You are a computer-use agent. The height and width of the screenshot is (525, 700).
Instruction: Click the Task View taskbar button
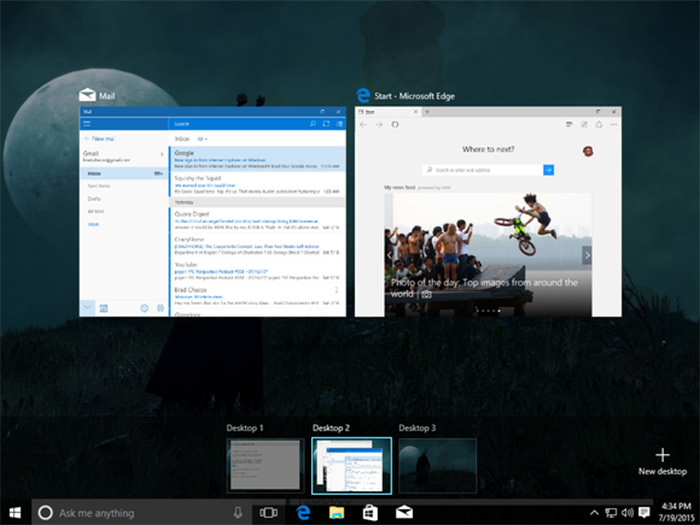[x=268, y=512]
